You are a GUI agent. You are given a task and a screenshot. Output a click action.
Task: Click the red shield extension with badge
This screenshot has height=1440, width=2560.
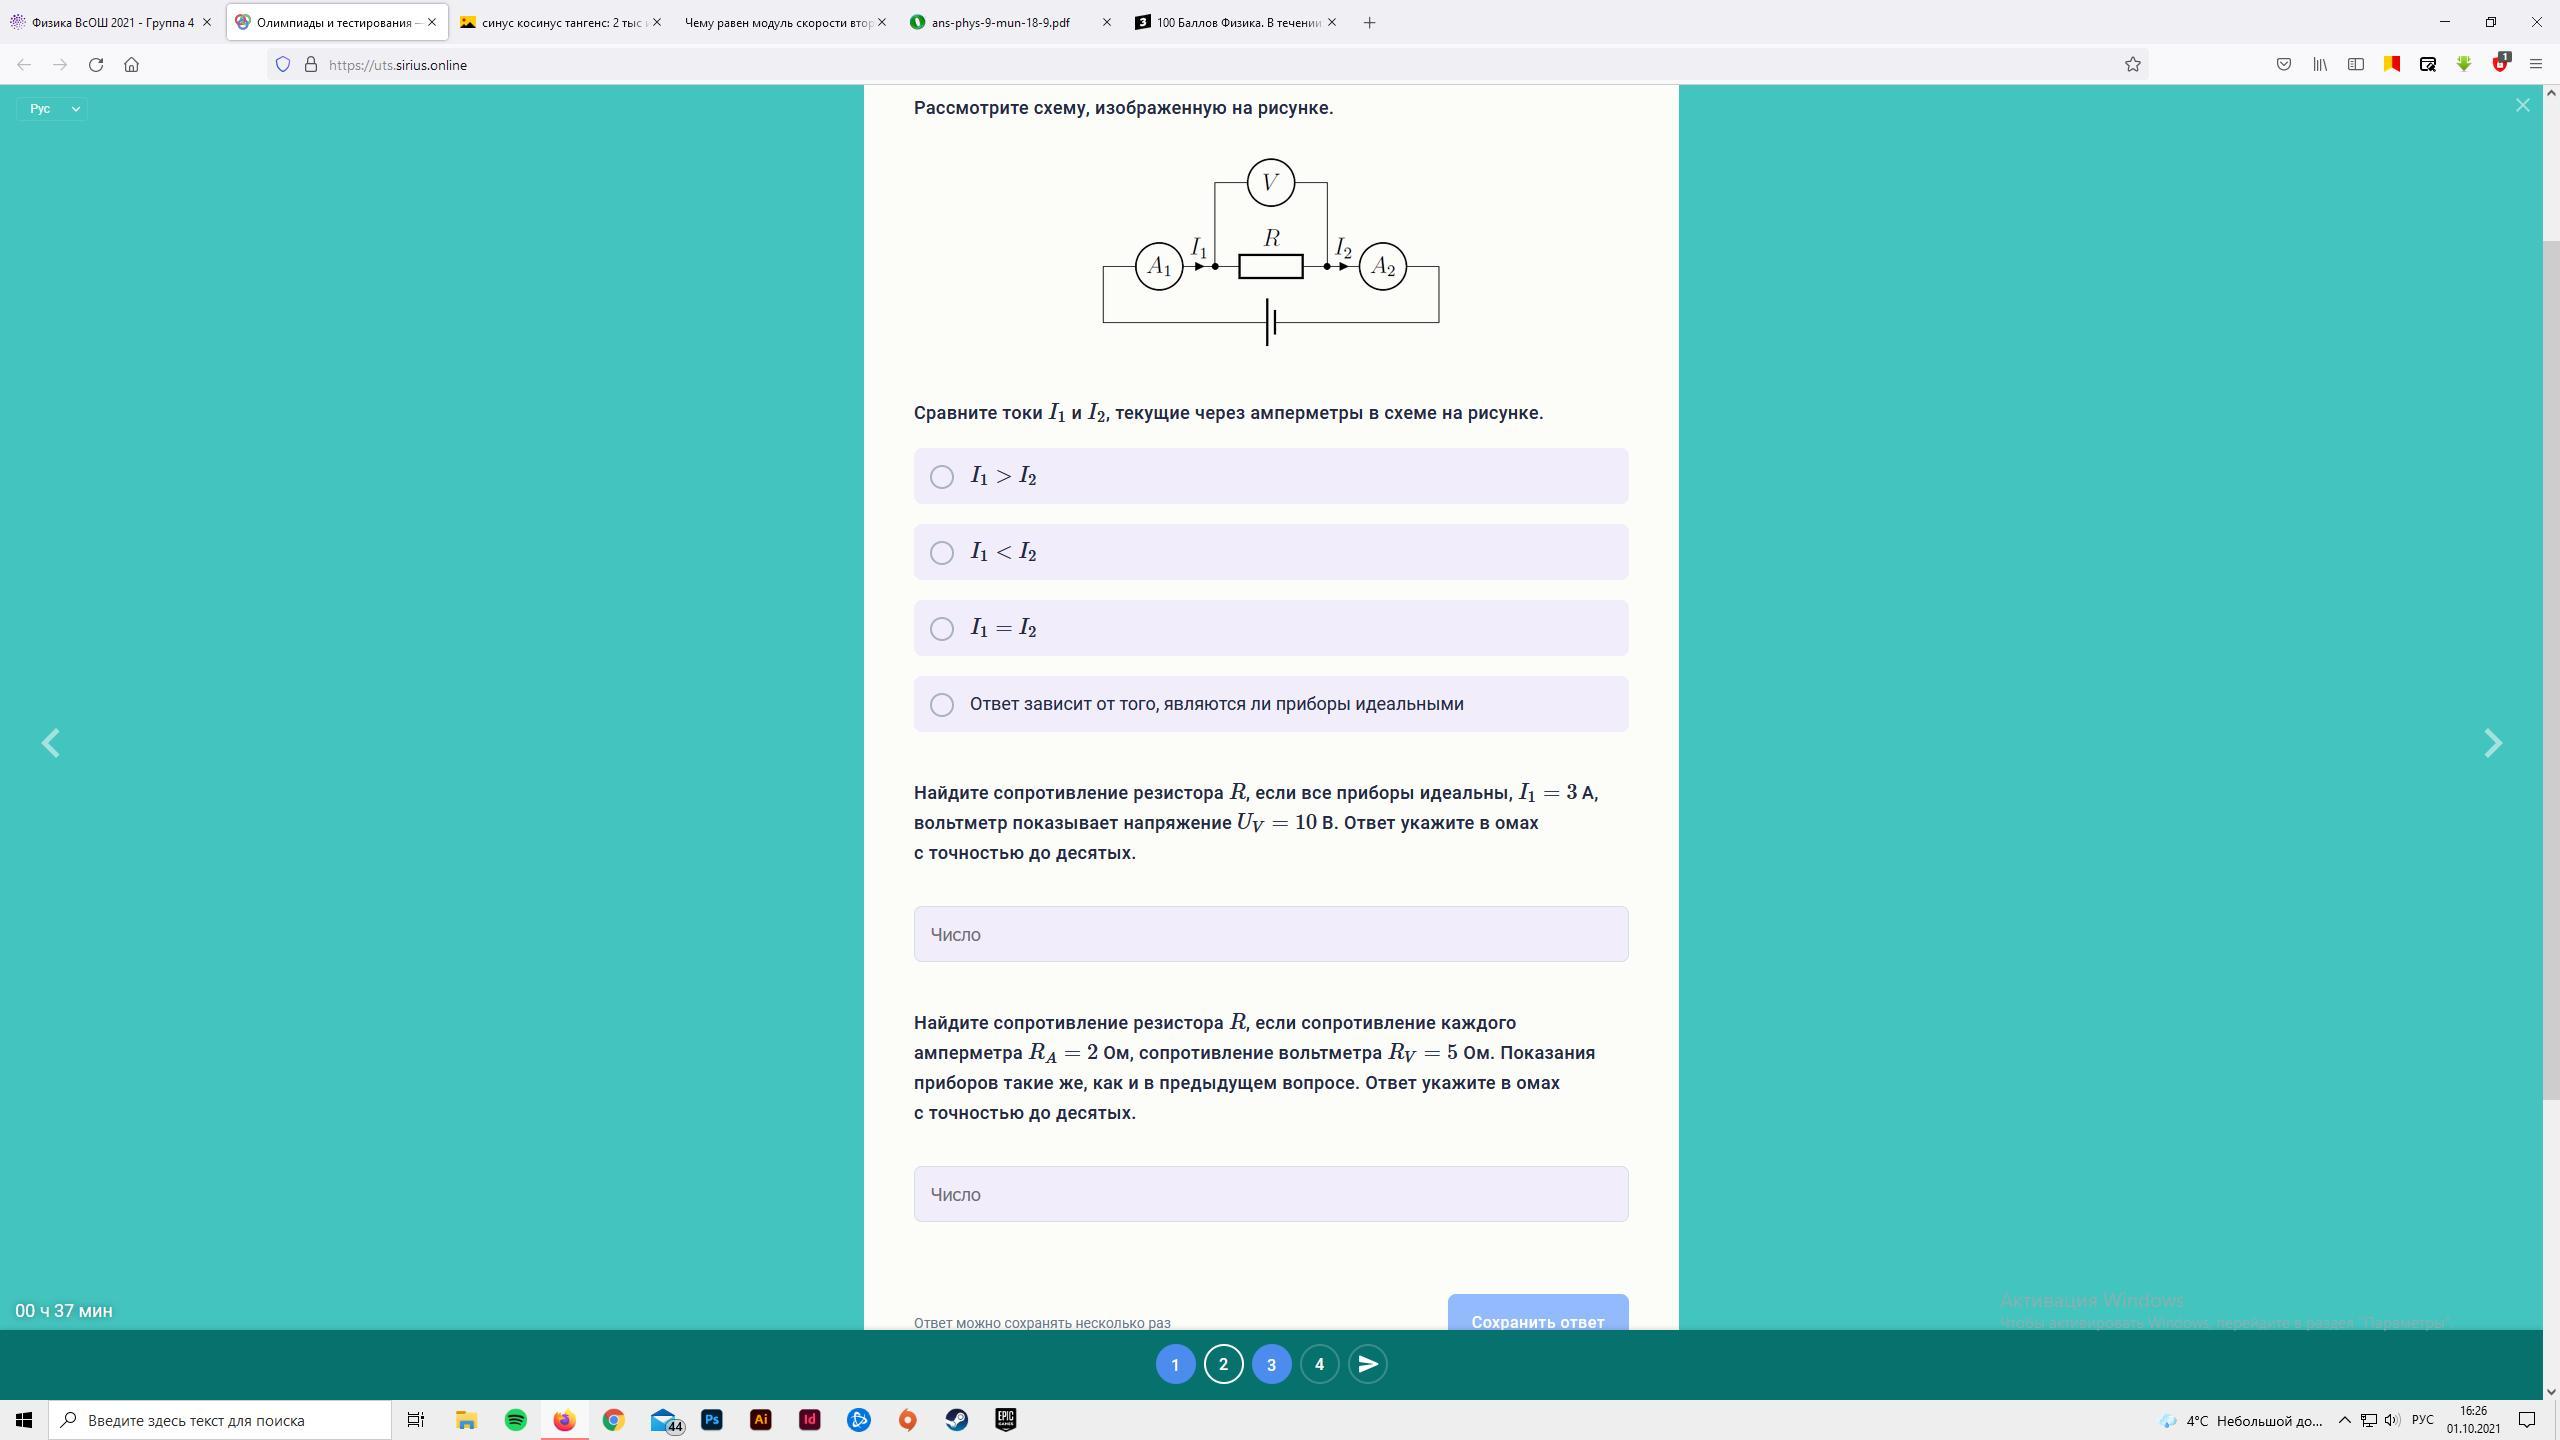point(2500,62)
